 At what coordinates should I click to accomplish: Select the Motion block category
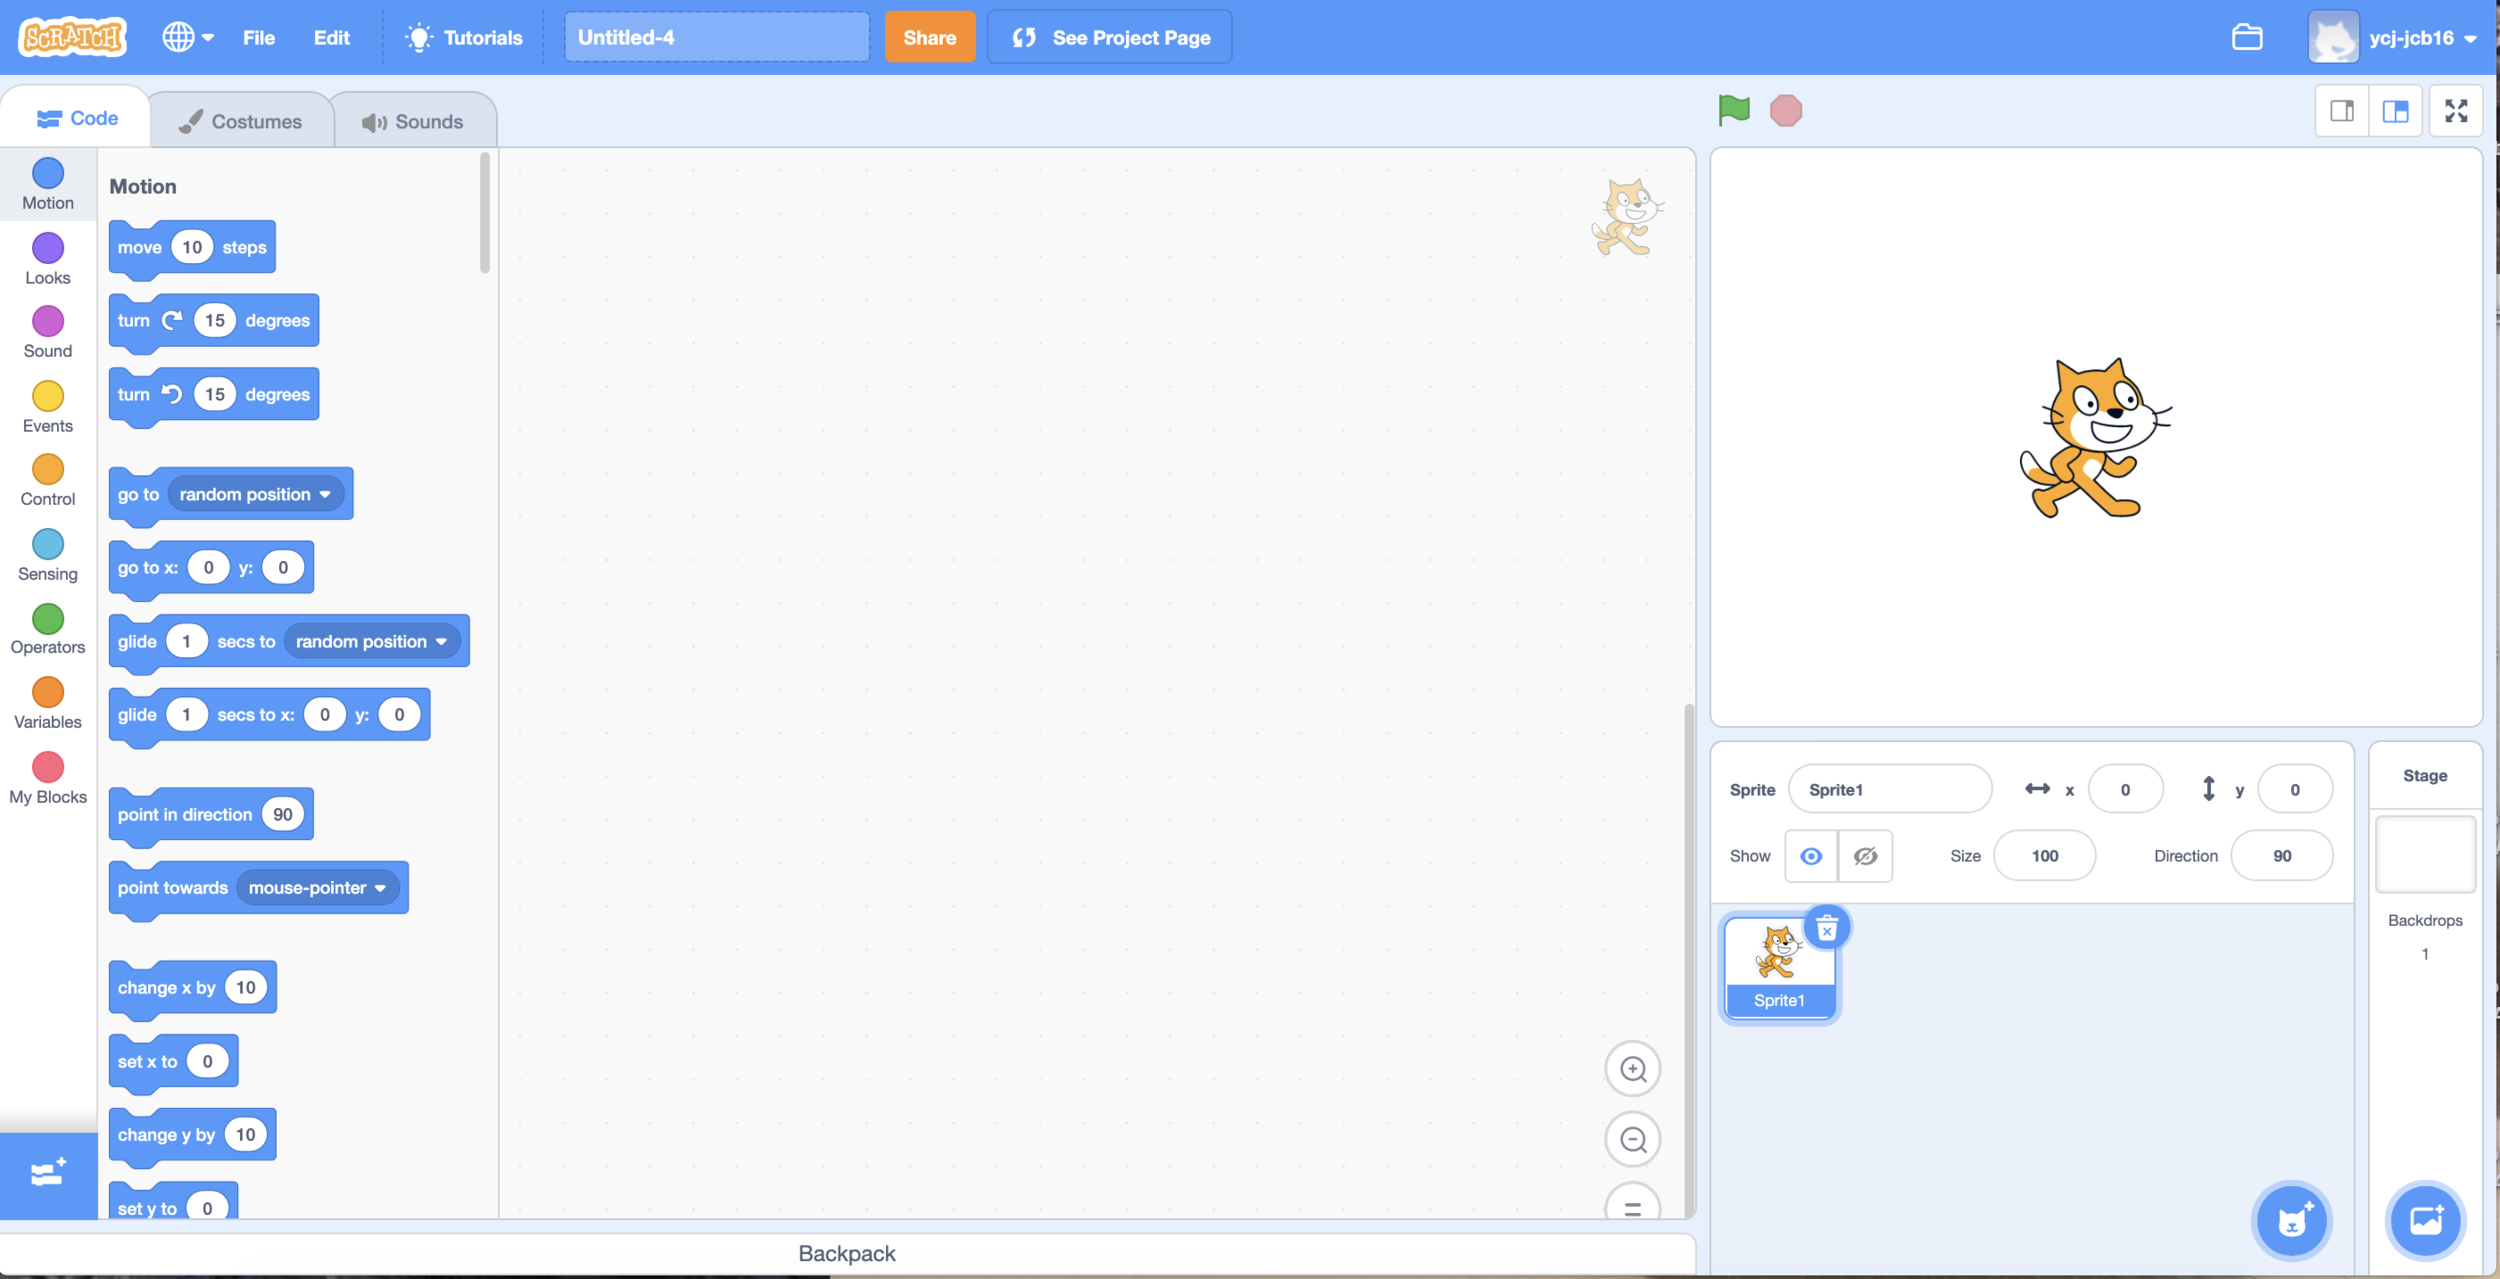click(47, 183)
